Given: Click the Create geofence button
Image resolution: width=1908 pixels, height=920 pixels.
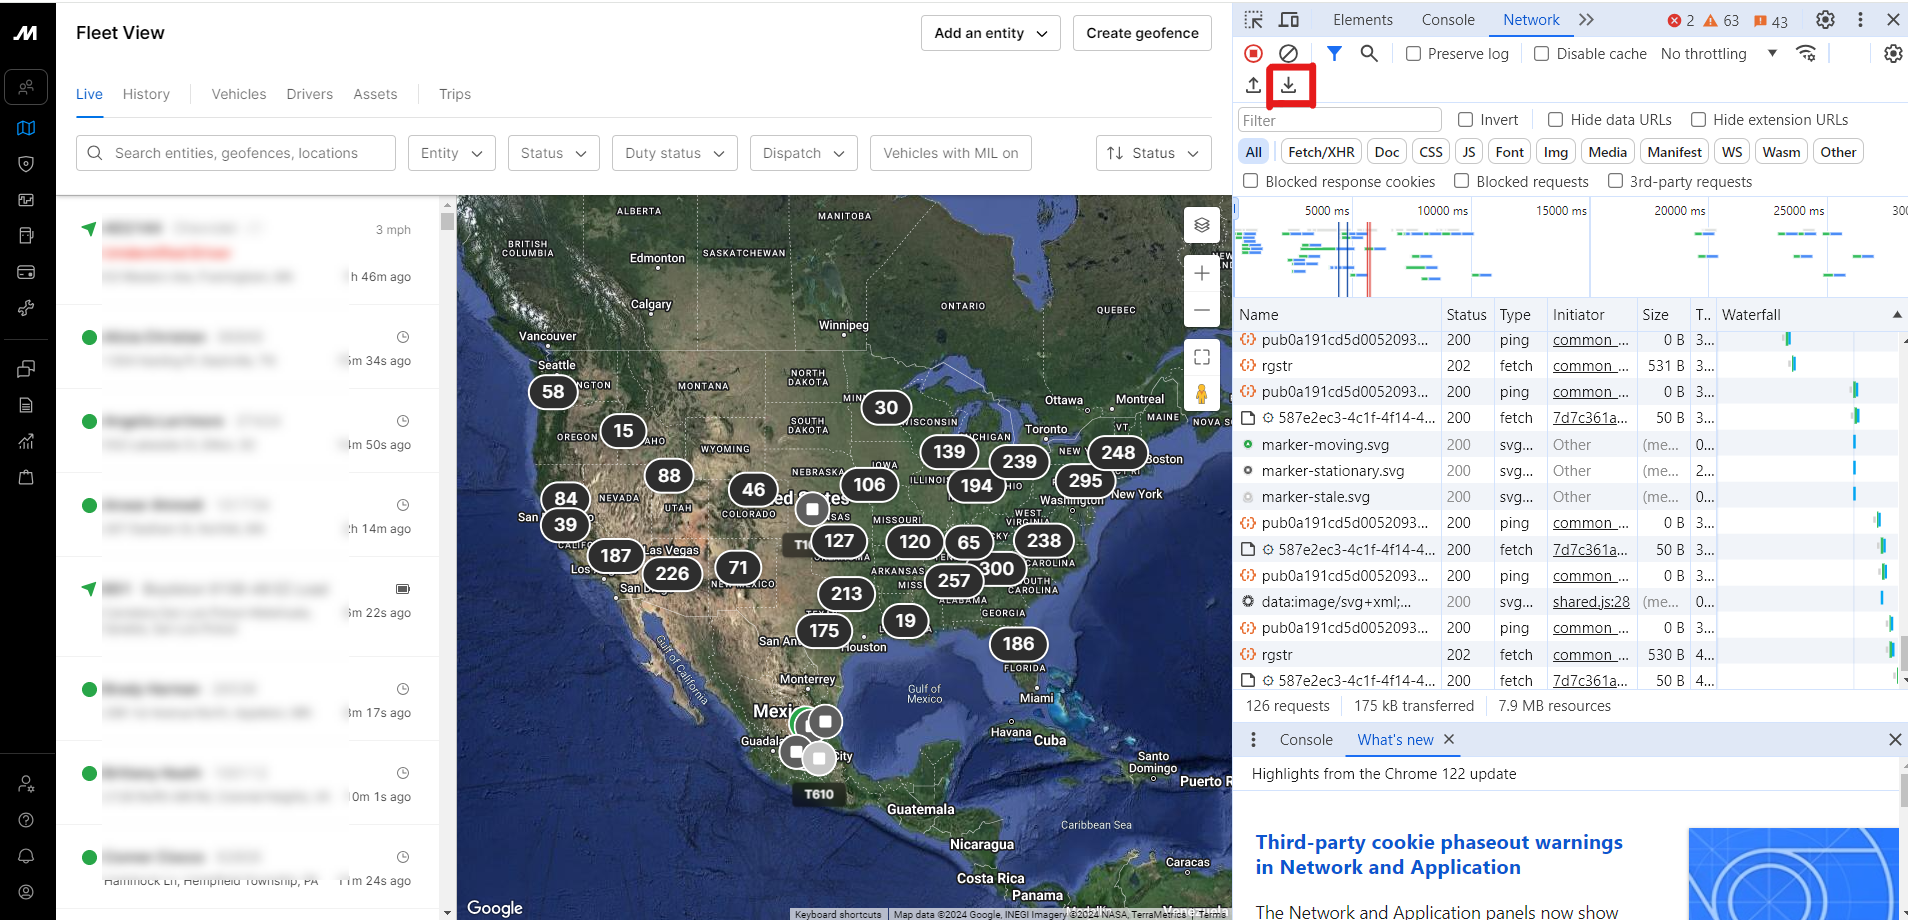Looking at the screenshot, I should 1142,33.
